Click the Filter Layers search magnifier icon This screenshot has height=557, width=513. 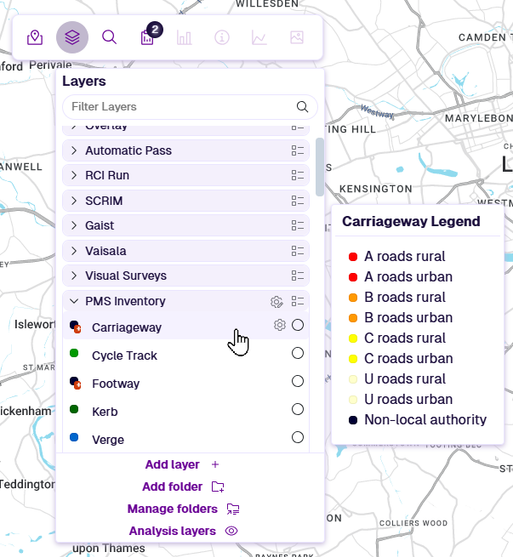(302, 107)
